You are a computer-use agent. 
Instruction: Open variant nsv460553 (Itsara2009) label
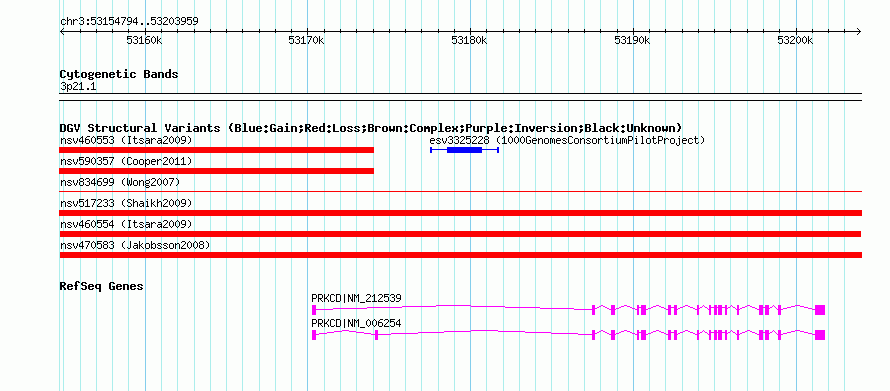pyautogui.click(x=126, y=140)
